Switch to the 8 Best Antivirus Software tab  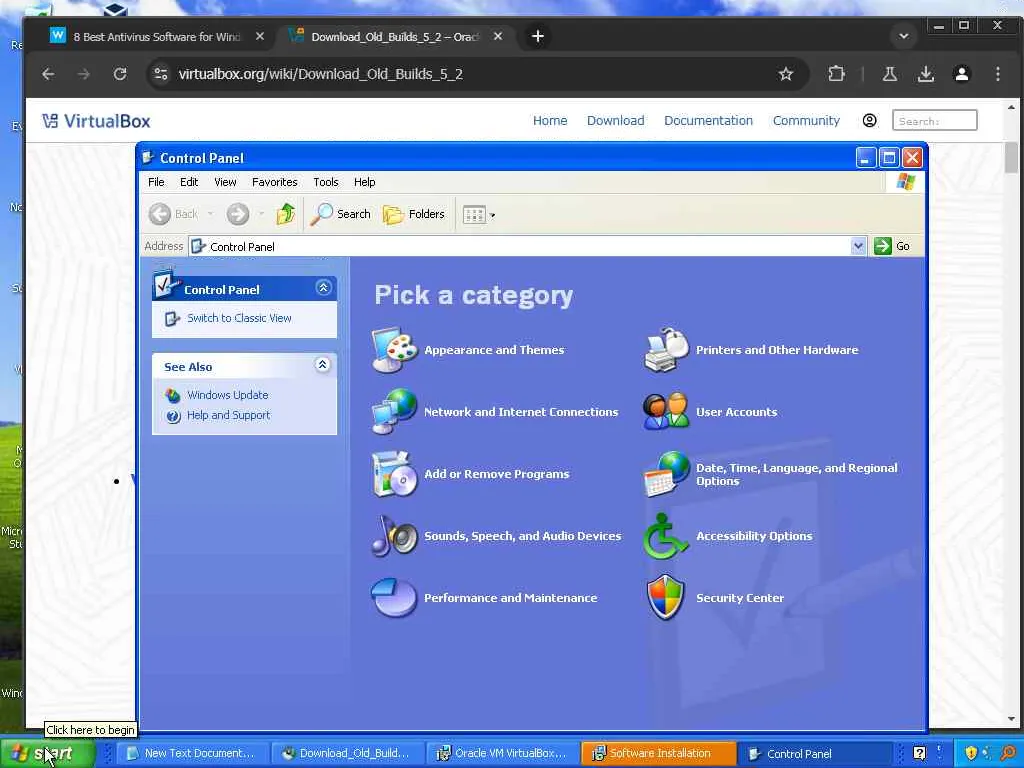coord(155,37)
